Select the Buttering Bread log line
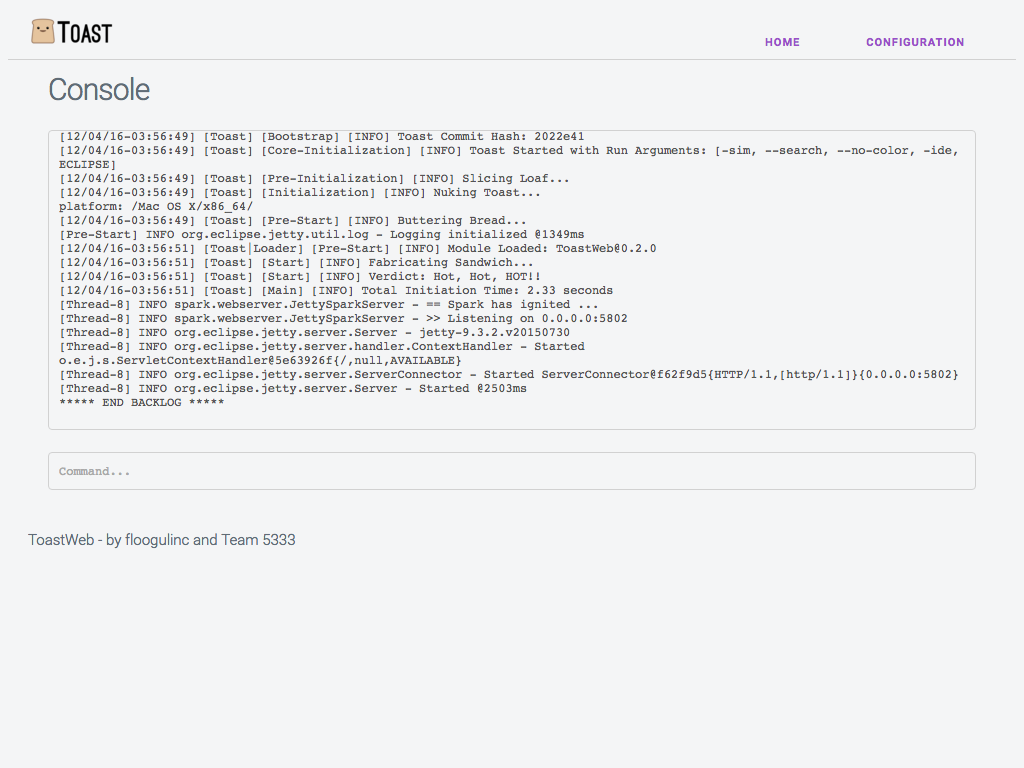This screenshot has width=1024, height=768. coord(293,221)
